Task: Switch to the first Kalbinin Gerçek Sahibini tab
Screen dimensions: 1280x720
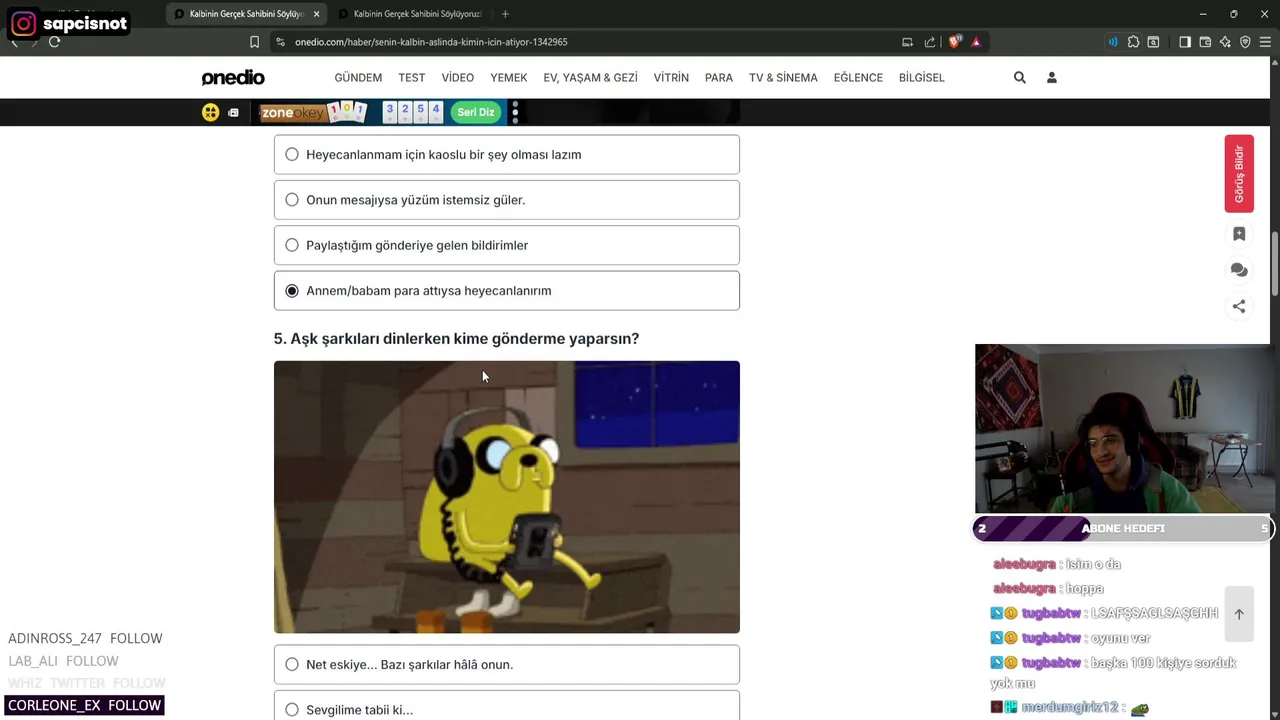Action: pos(246,14)
